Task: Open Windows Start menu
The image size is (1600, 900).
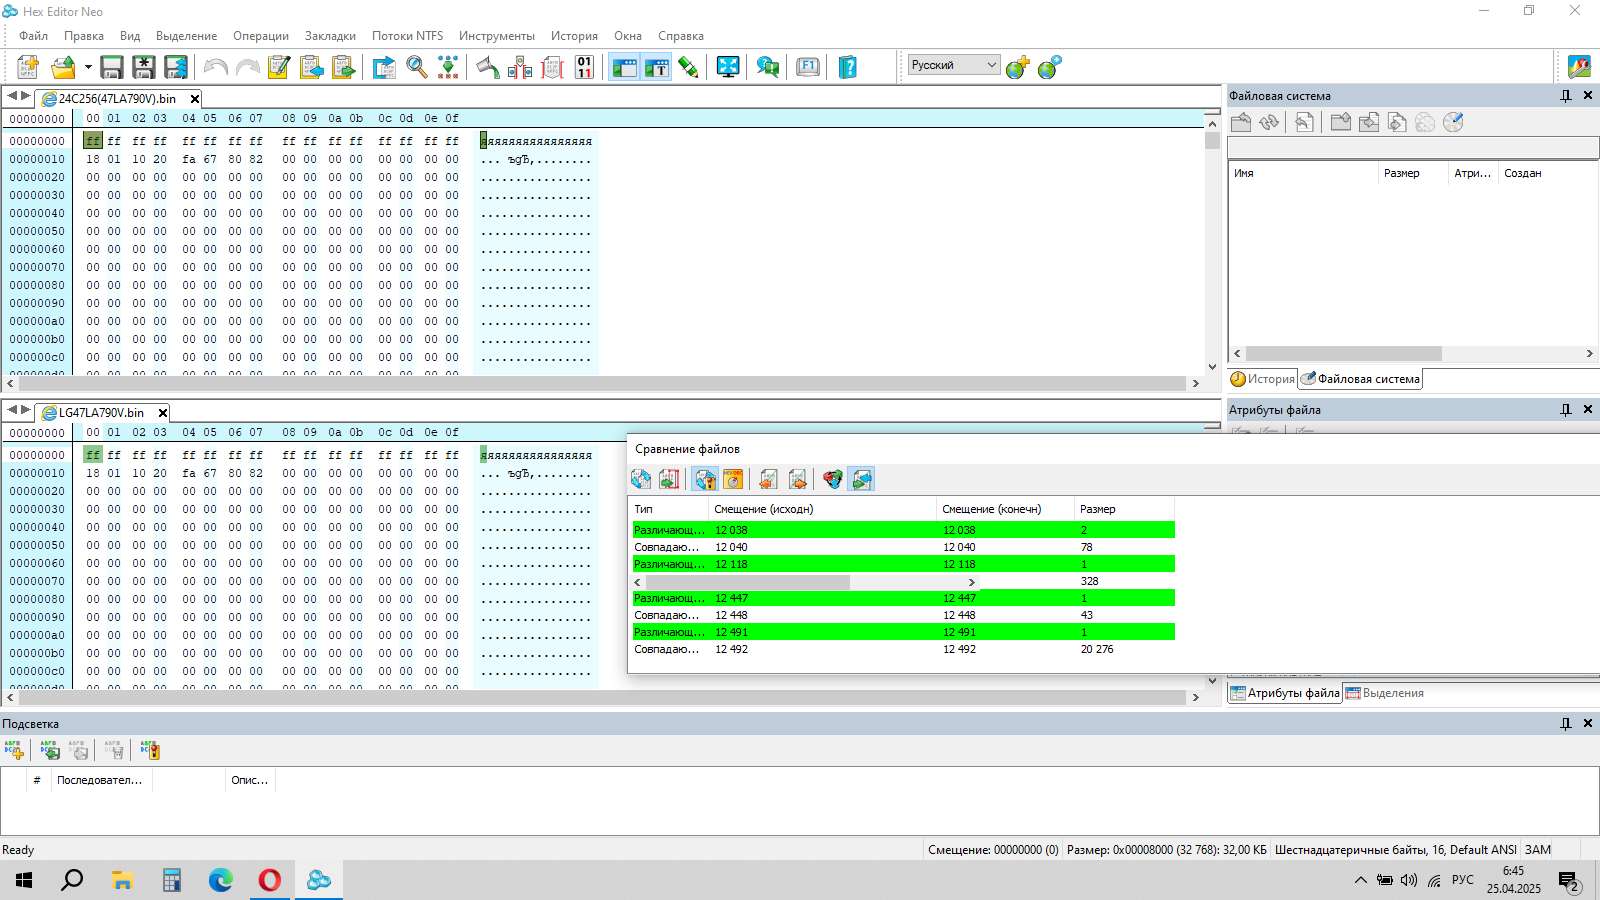Action: (24, 880)
